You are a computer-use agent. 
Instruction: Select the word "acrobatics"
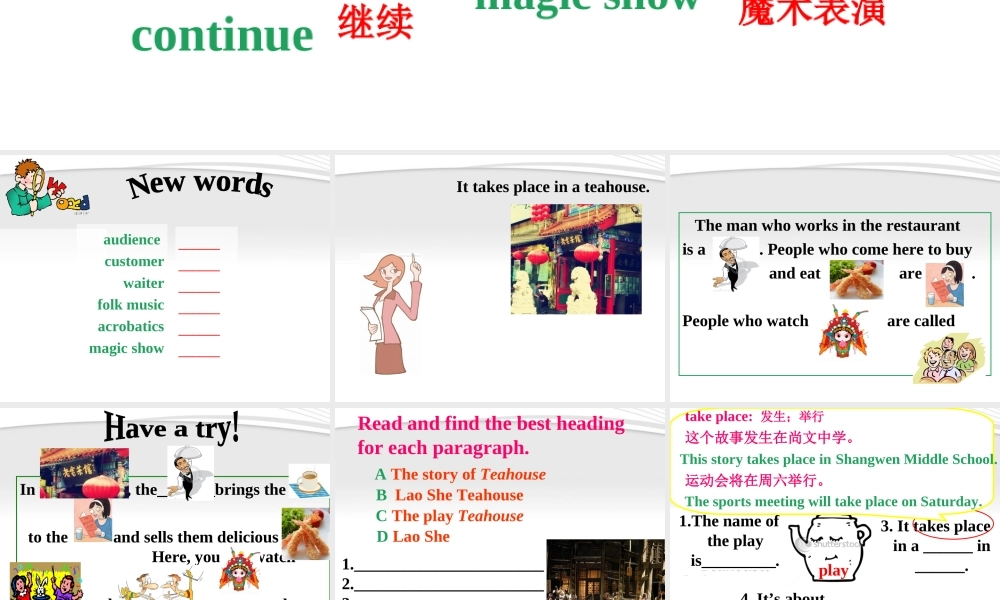(131, 326)
